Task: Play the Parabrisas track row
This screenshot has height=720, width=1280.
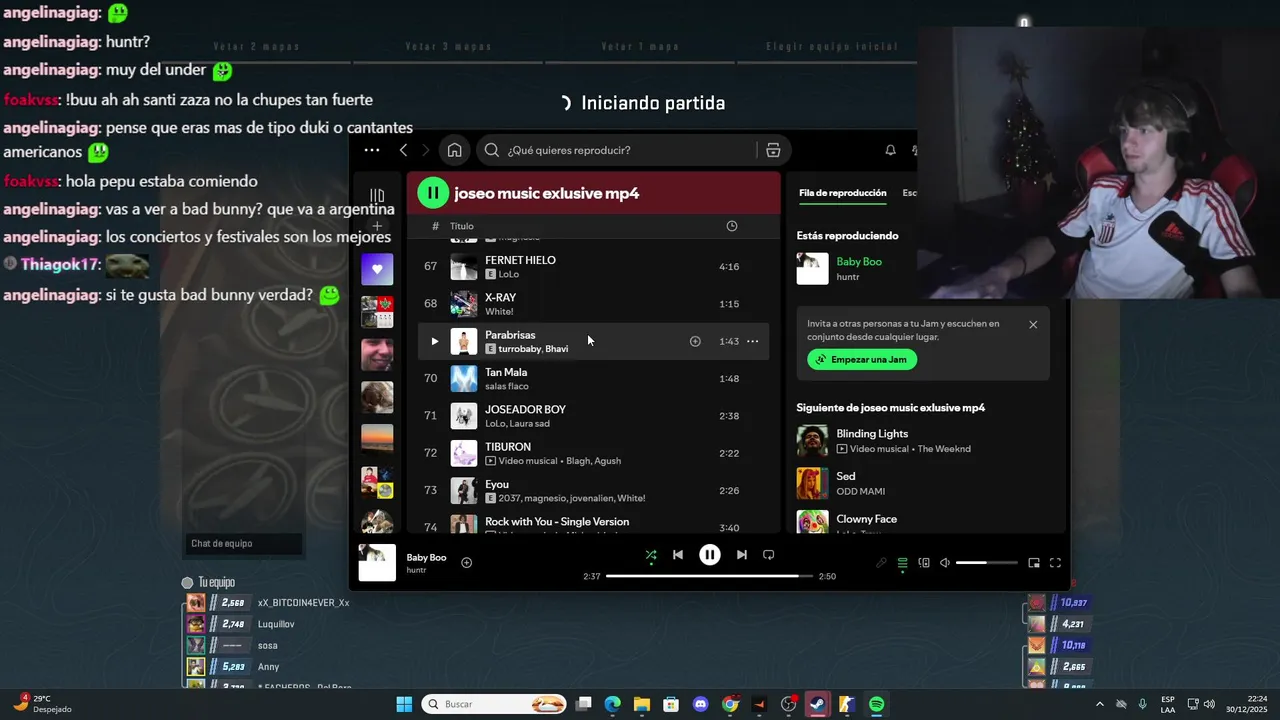Action: (x=434, y=341)
